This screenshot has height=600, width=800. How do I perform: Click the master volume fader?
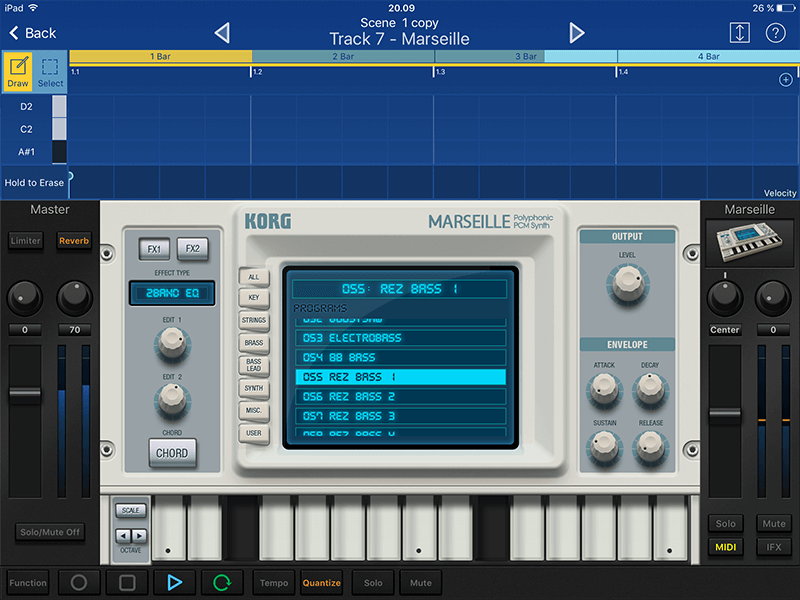[24, 394]
